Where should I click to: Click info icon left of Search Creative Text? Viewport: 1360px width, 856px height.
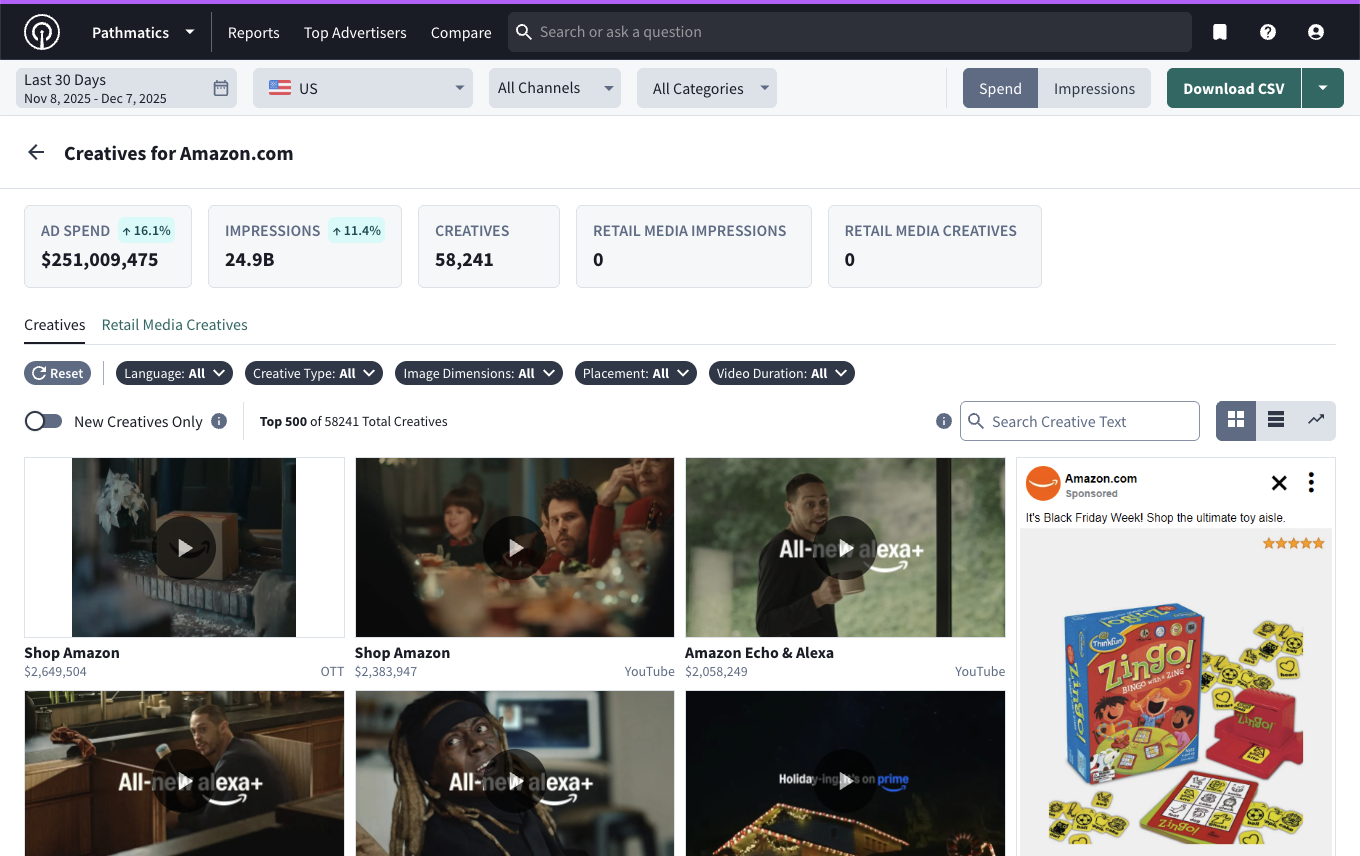pos(943,421)
